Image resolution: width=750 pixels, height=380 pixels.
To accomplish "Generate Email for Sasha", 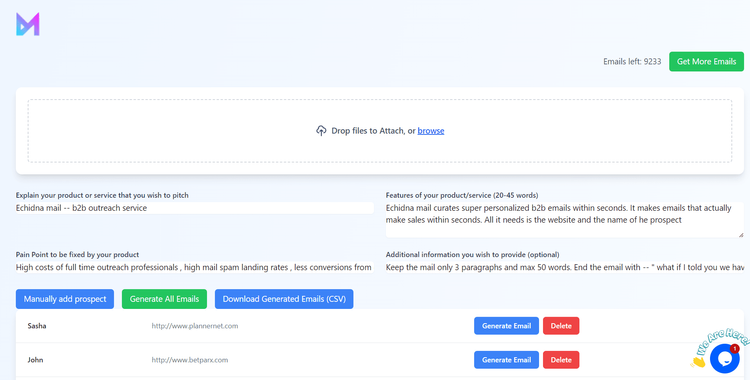I will [x=506, y=326].
